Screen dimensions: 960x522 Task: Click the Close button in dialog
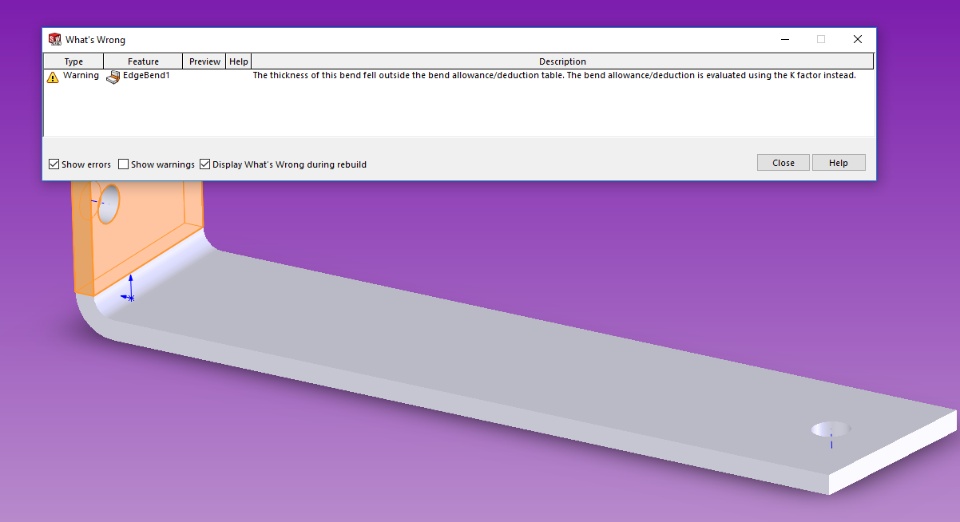(783, 163)
